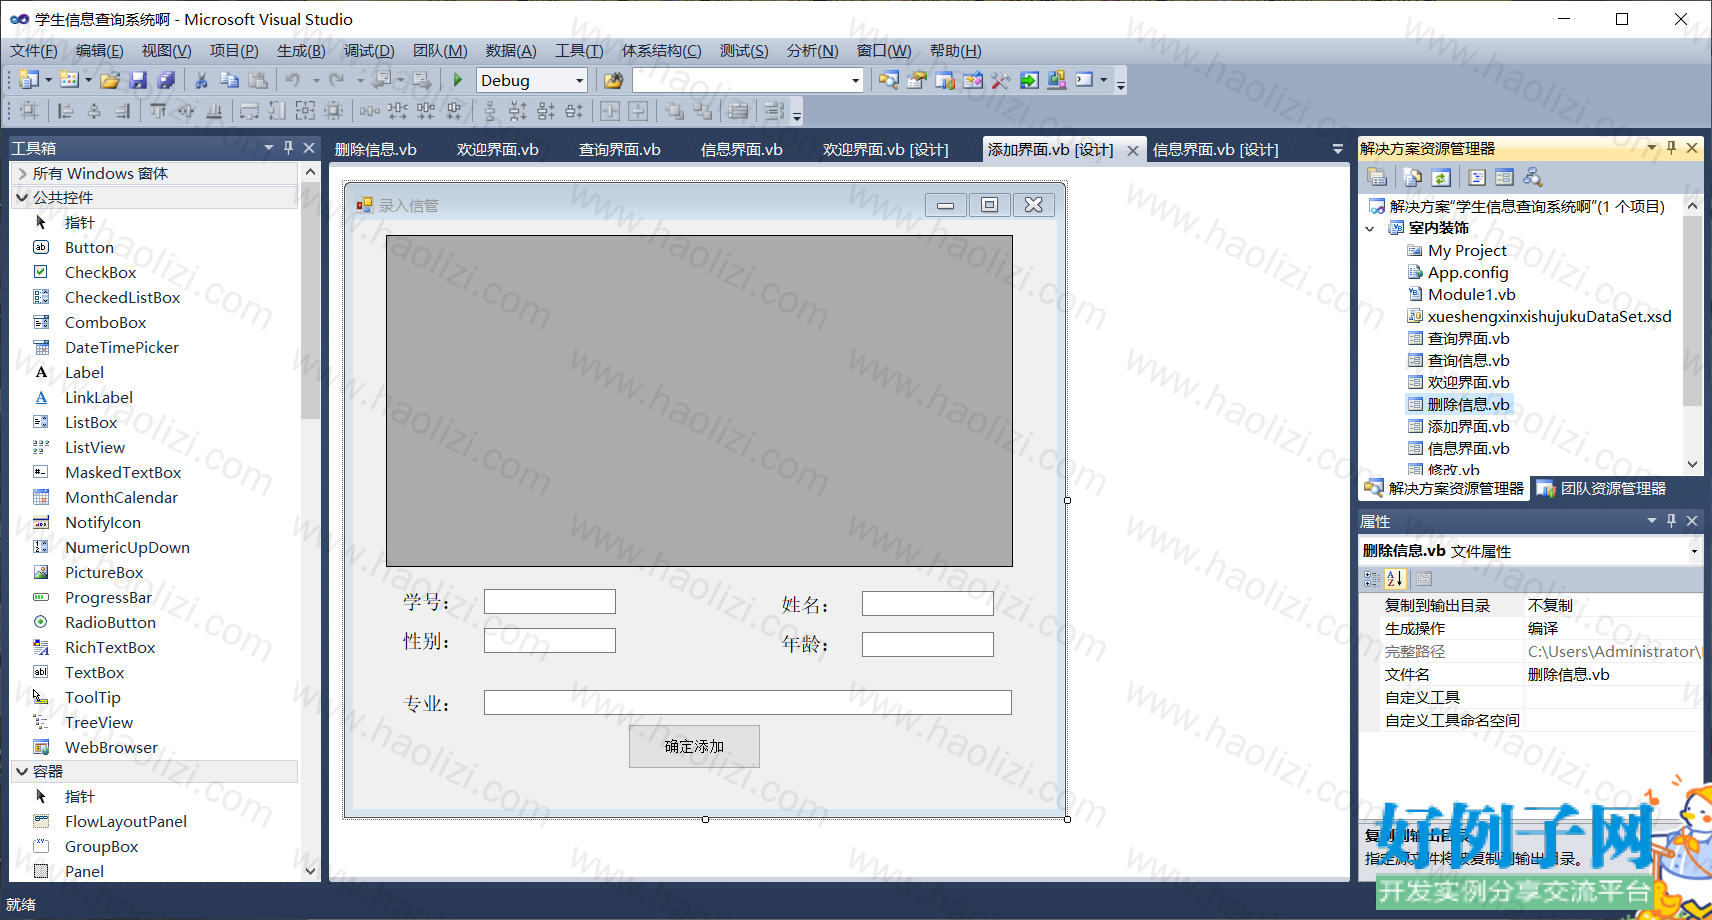Open the 文件(F) menu
Viewport: 1712px width, 920px height.
click(x=34, y=51)
